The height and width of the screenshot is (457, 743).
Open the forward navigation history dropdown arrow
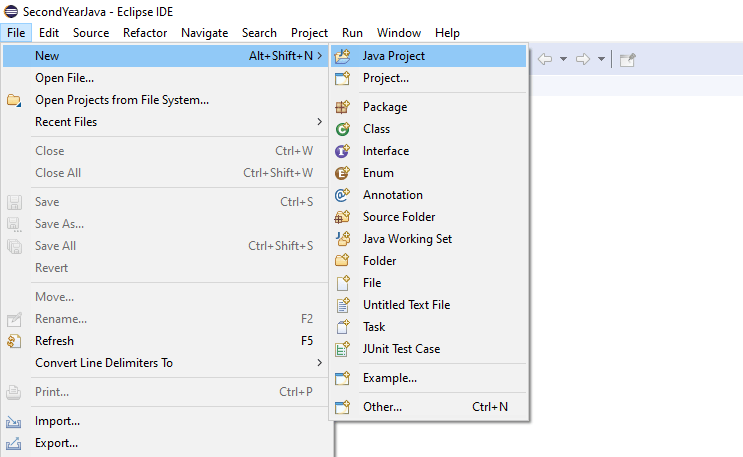coord(601,59)
